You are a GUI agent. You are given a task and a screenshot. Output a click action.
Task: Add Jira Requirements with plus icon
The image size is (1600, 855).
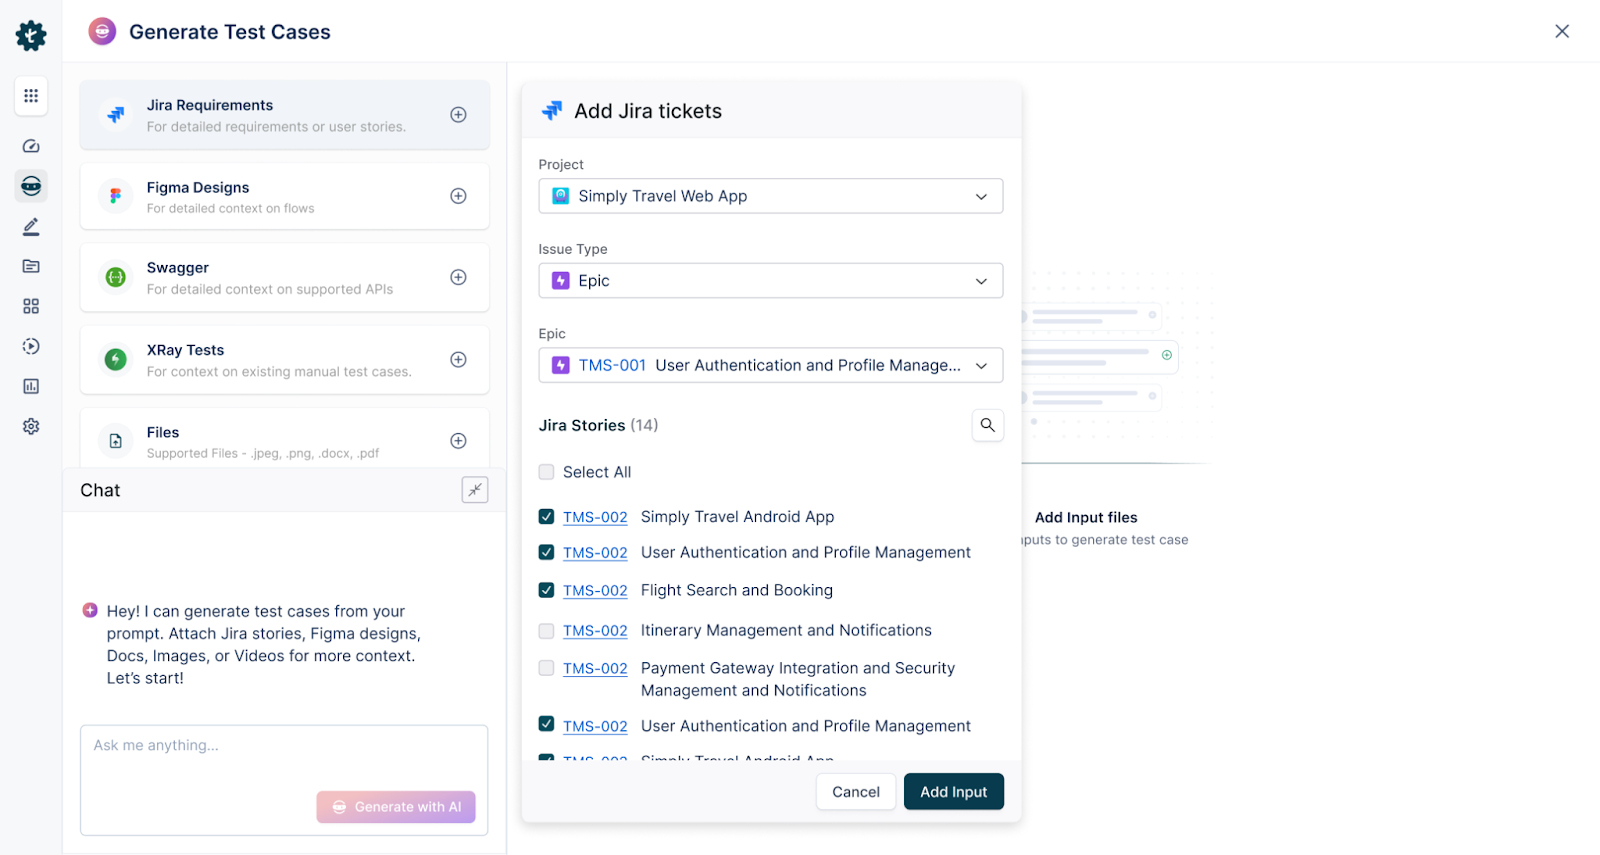(458, 115)
